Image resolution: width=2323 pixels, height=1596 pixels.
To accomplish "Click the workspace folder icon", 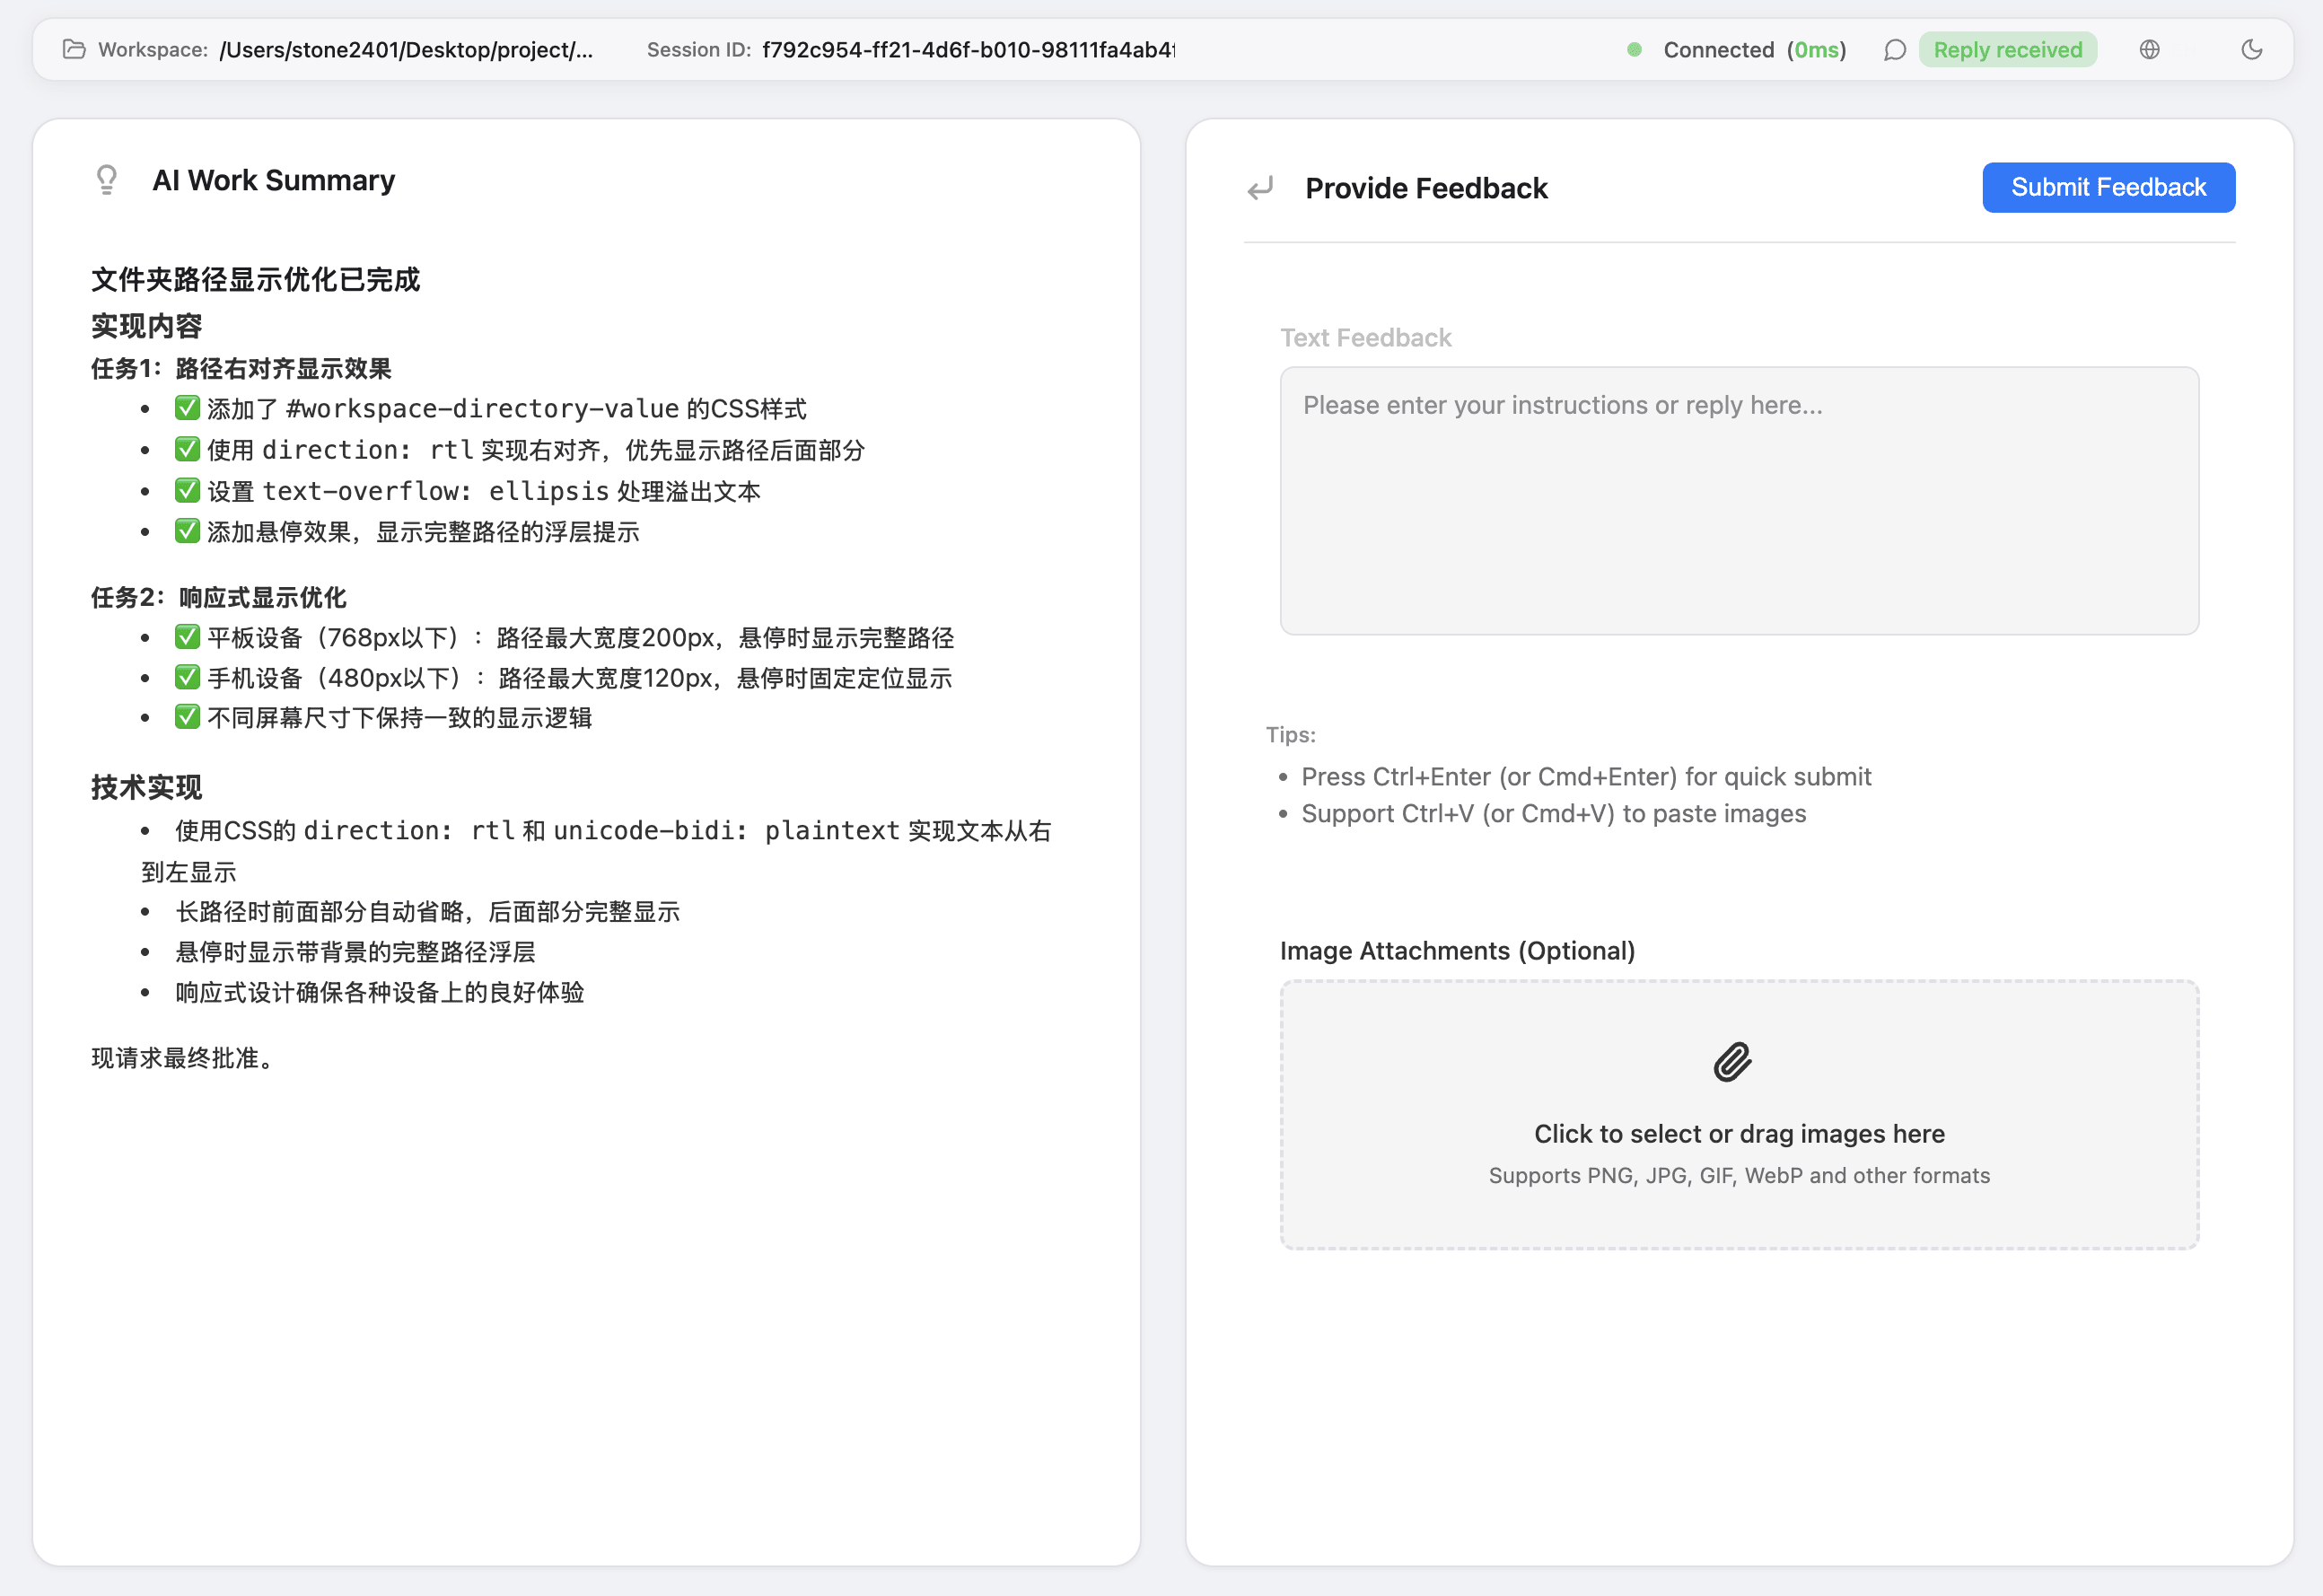I will pyautogui.click(x=74, y=49).
